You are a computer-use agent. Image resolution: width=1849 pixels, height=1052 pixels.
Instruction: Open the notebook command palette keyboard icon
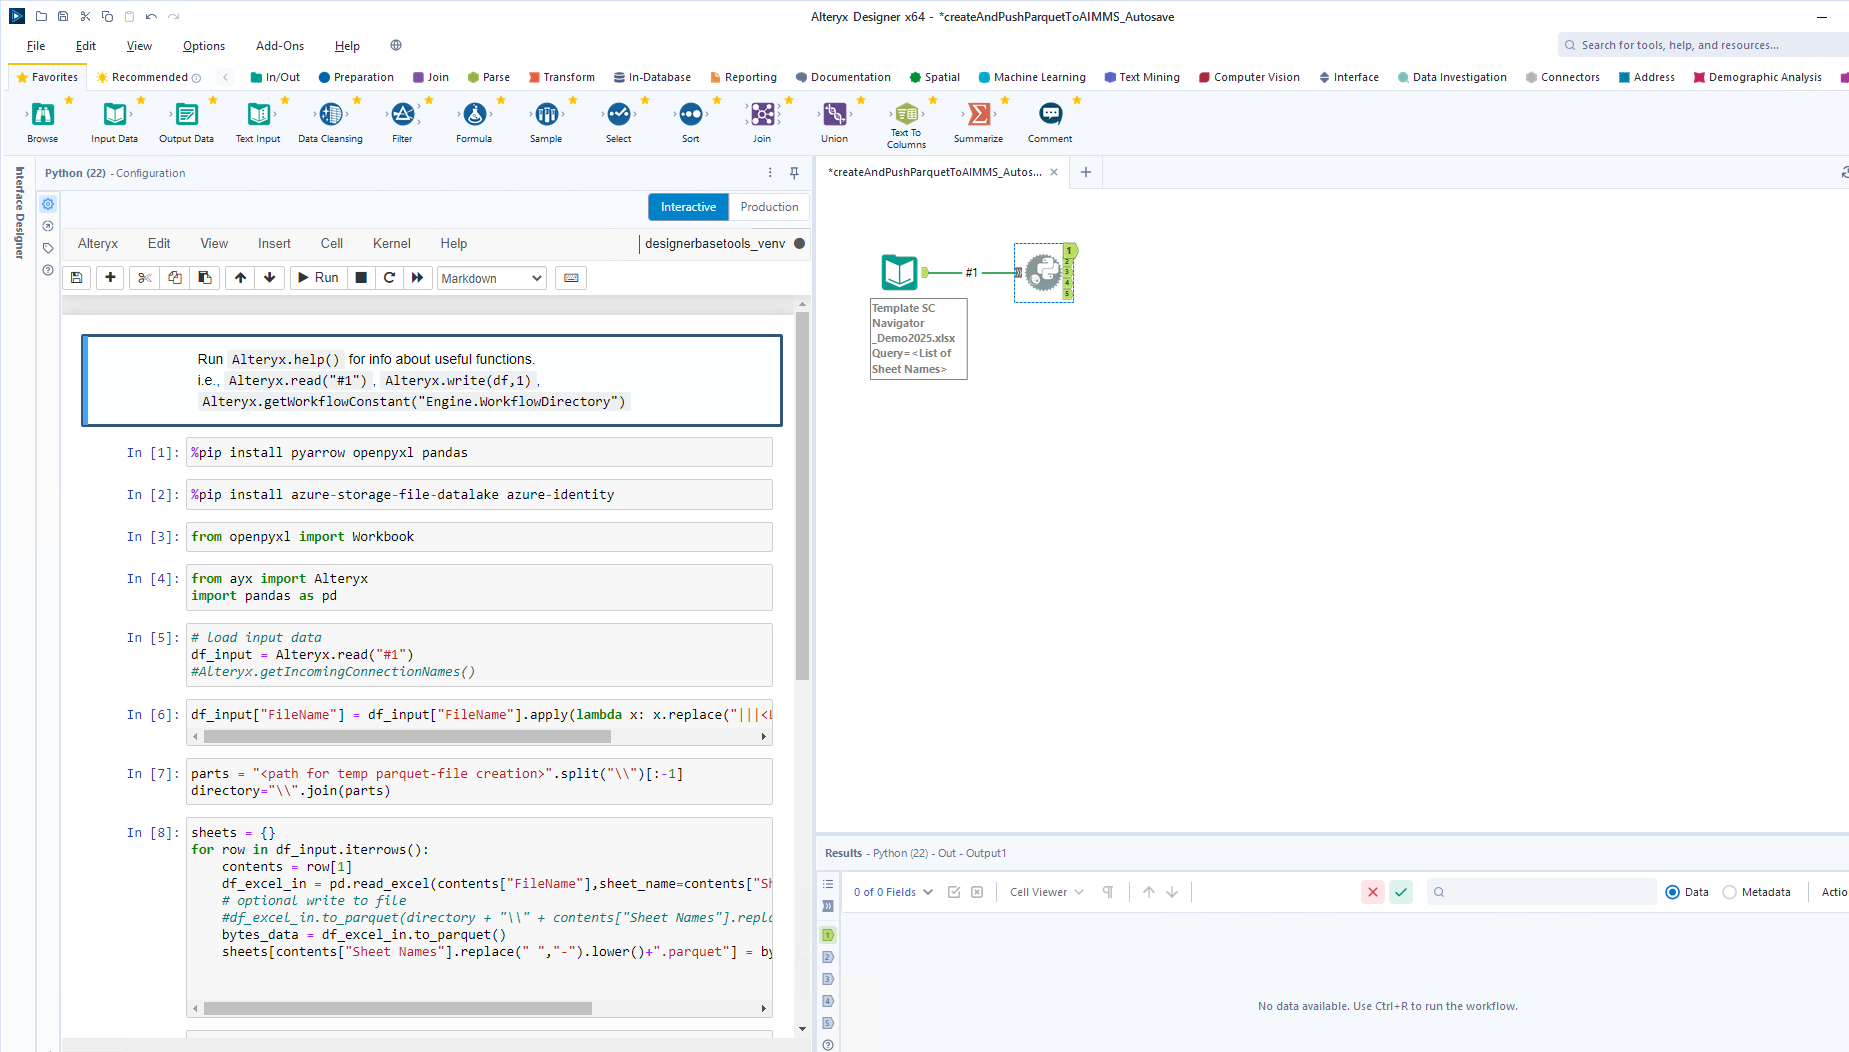pyautogui.click(x=571, y=278)
